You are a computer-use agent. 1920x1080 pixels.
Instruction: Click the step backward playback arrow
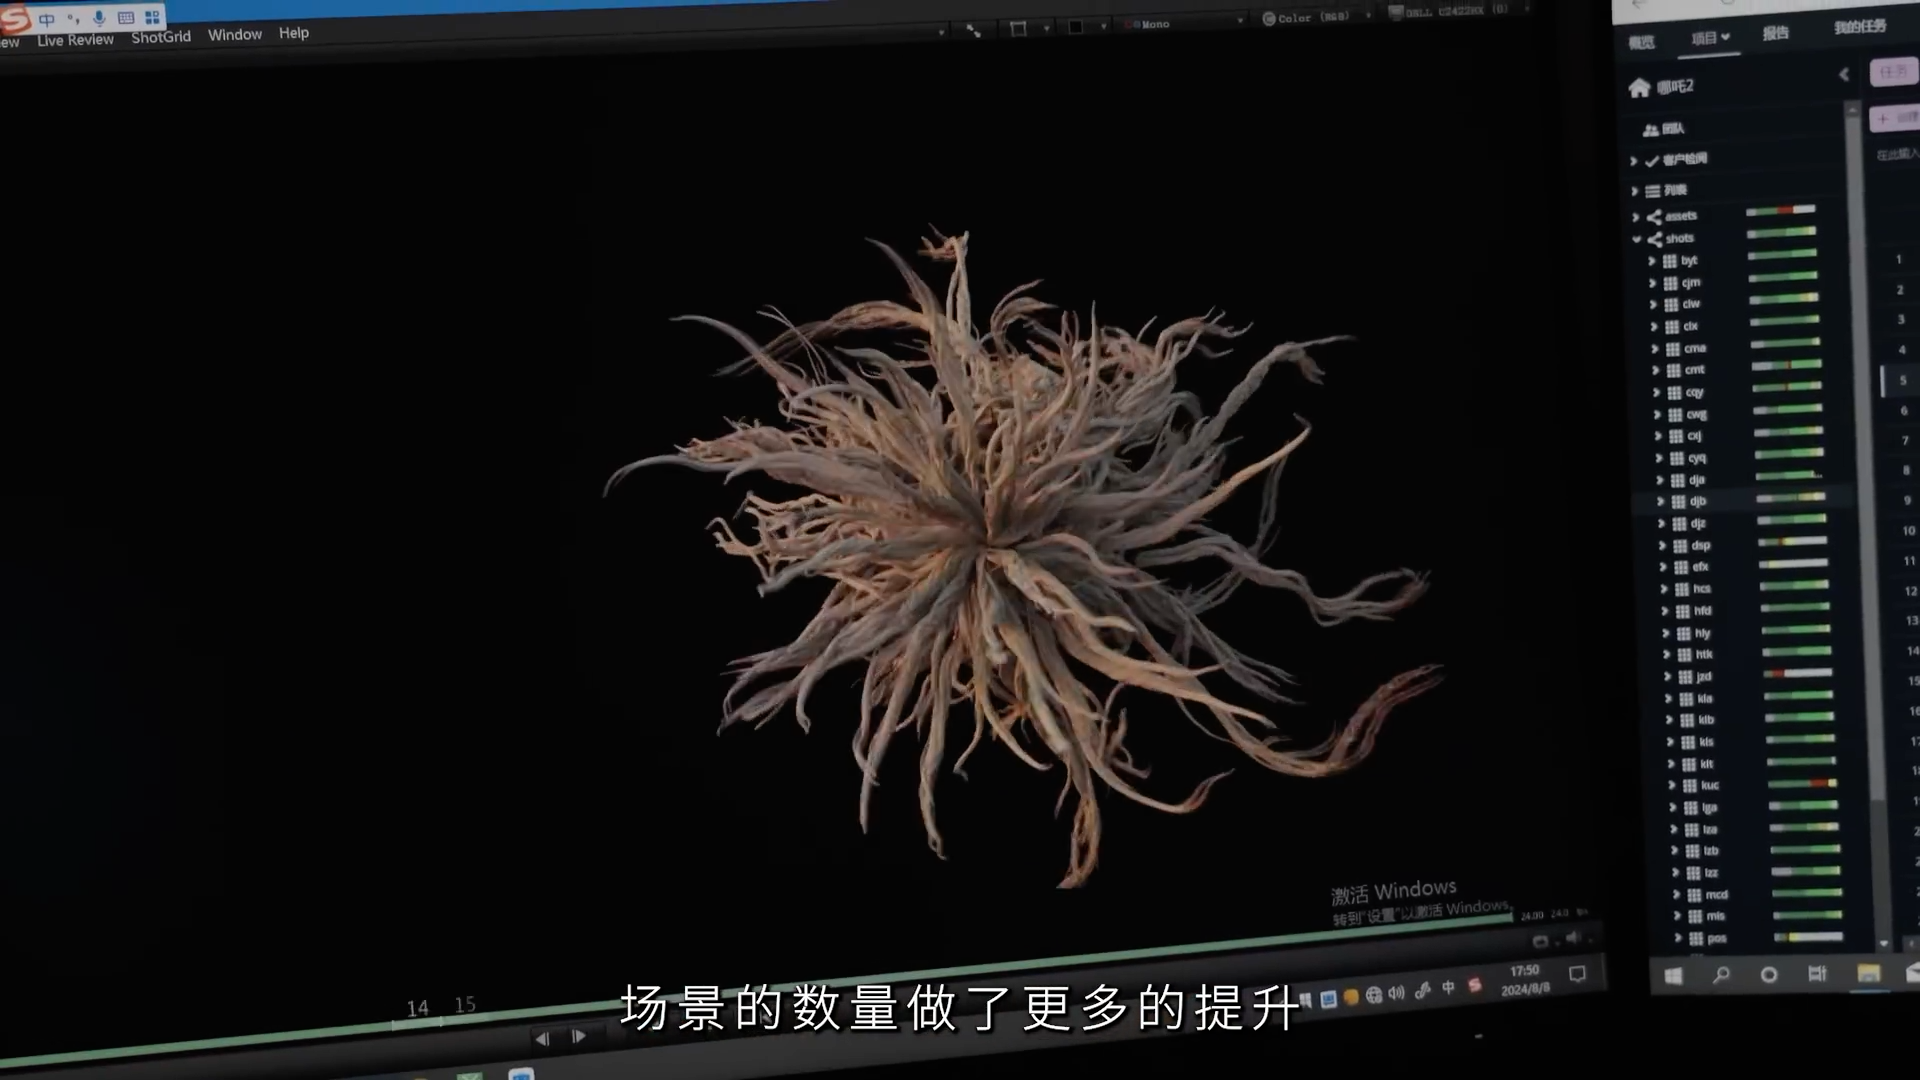coord(542,1039)
